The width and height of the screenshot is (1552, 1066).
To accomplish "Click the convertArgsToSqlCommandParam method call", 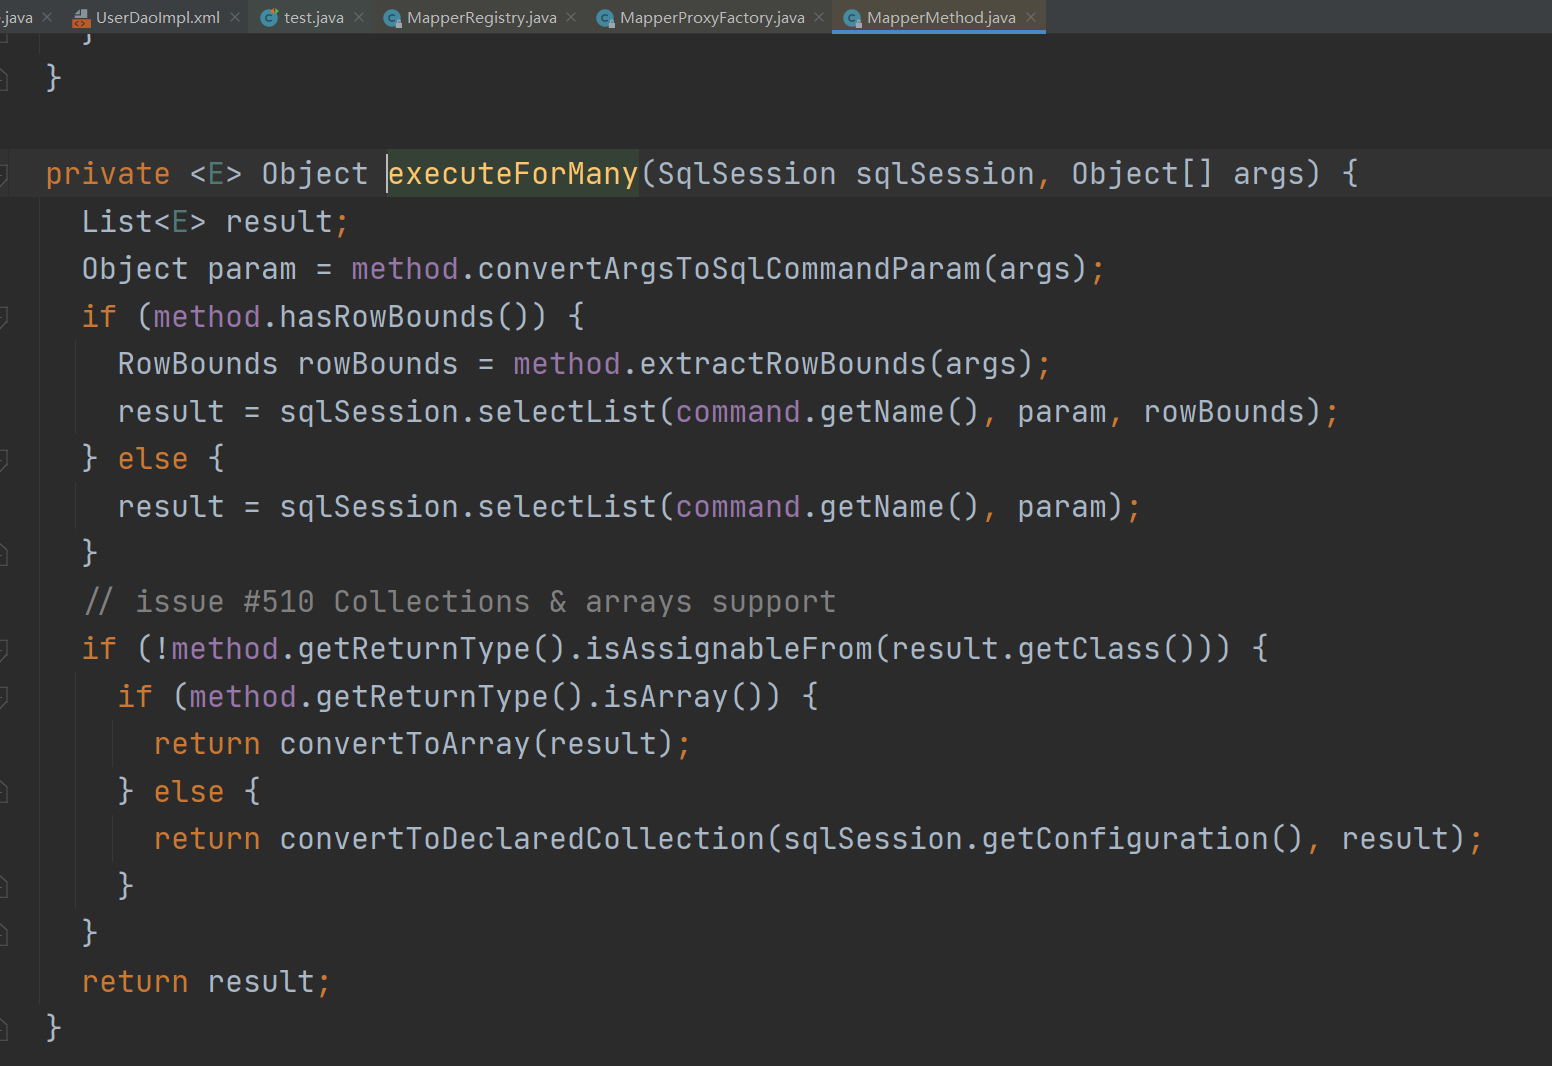I will click(x=729, y=269).
